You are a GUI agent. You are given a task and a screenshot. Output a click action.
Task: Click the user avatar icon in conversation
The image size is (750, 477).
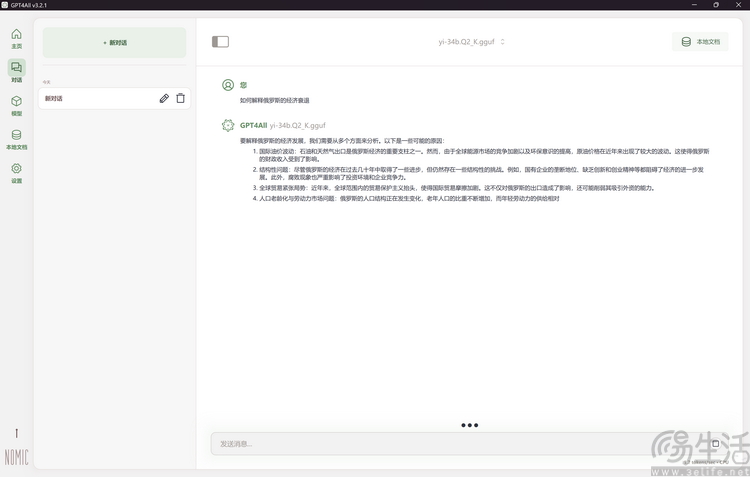[x=228, y=85]
